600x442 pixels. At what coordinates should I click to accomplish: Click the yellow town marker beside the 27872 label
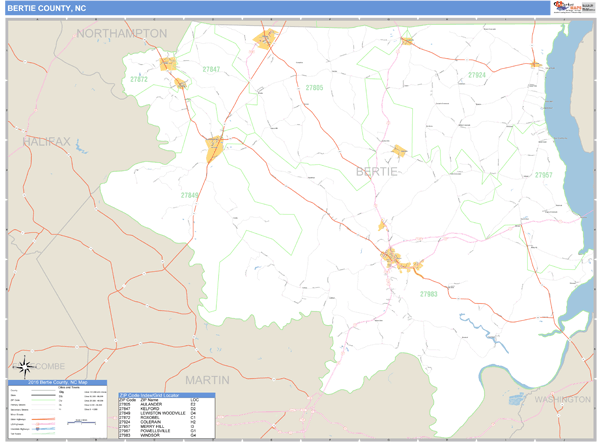(167, 64)
